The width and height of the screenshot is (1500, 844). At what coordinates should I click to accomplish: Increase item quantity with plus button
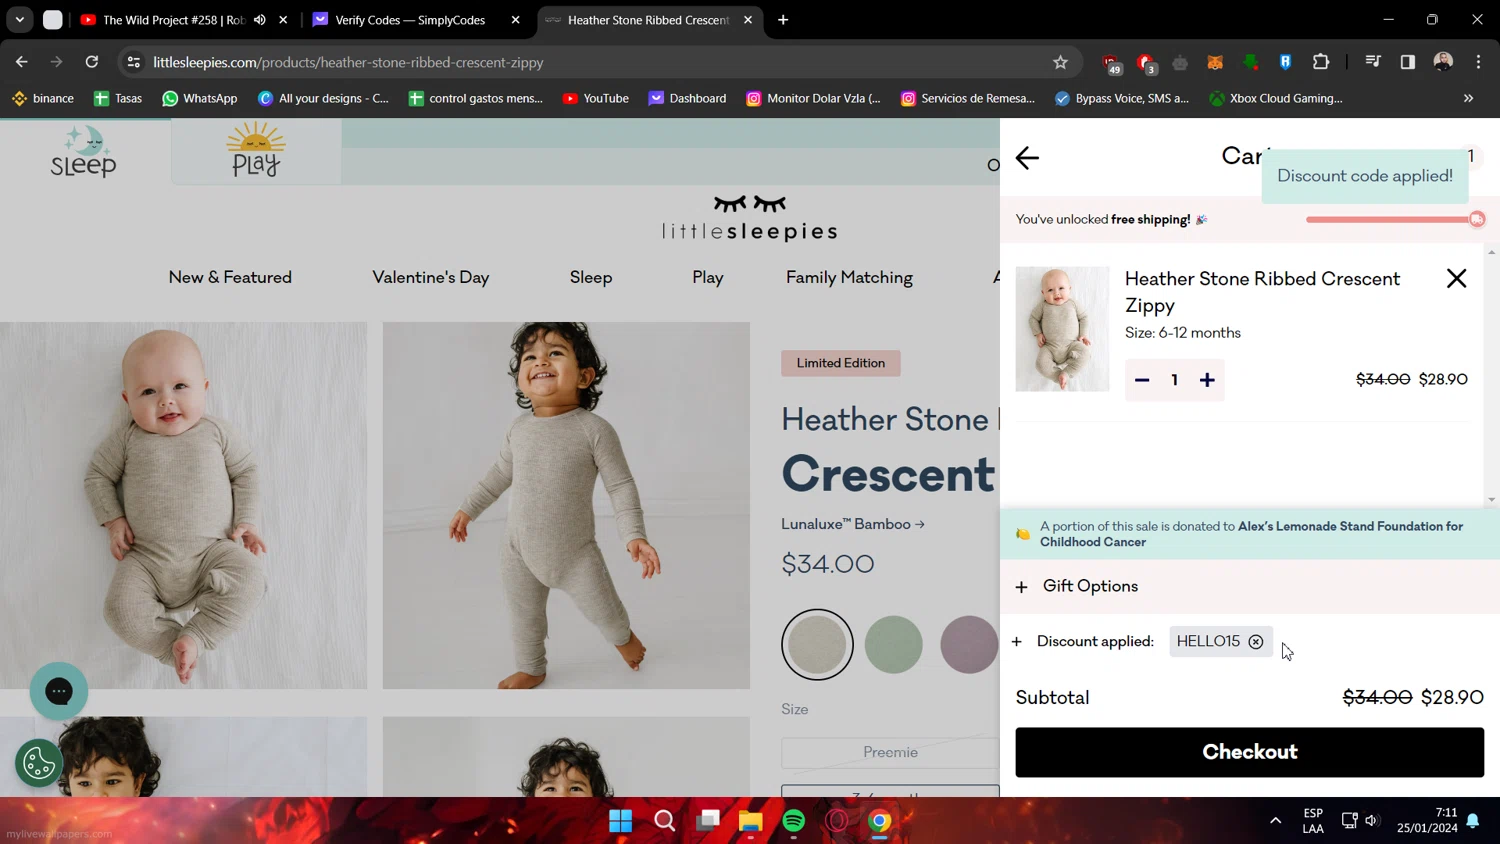click(x=1207, y=380)
